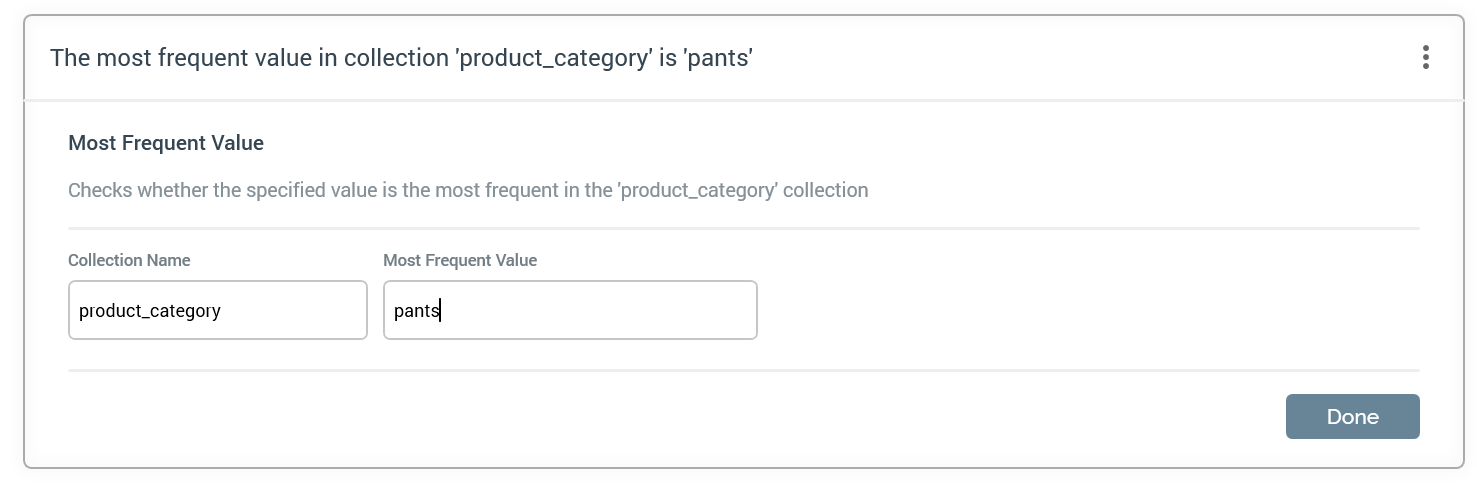Click the 'Collection Name' field label

point(129,260)
